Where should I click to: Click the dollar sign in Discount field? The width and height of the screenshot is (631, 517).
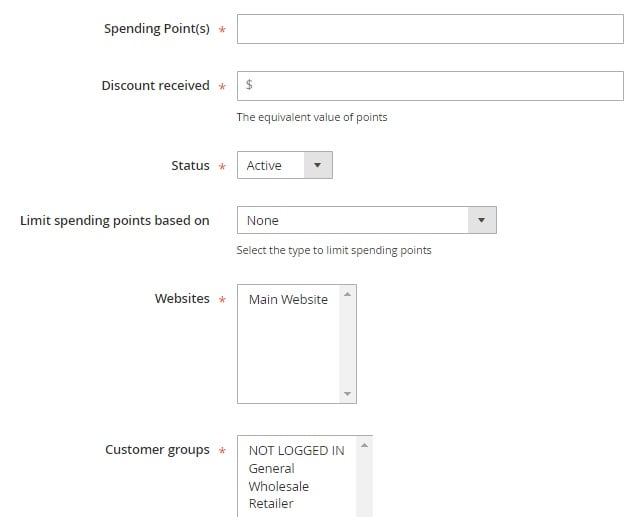tap(249, 86)
